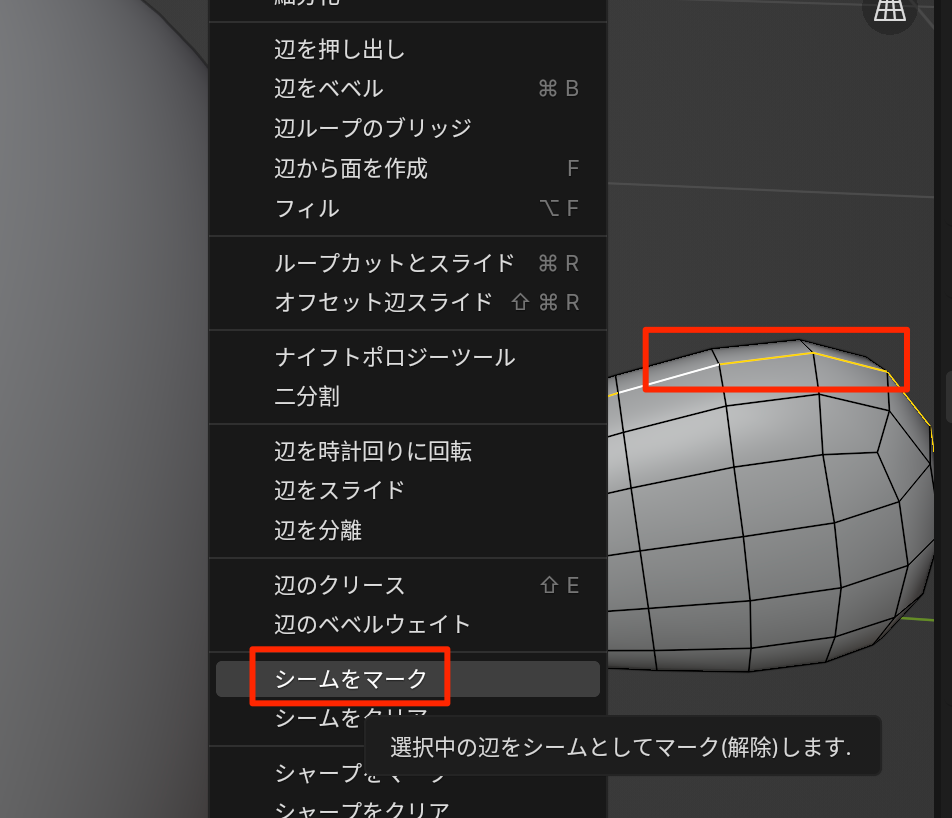Click the highlighted シームをマーク item
Screen dimensions: 952x818
coord(350,679)
